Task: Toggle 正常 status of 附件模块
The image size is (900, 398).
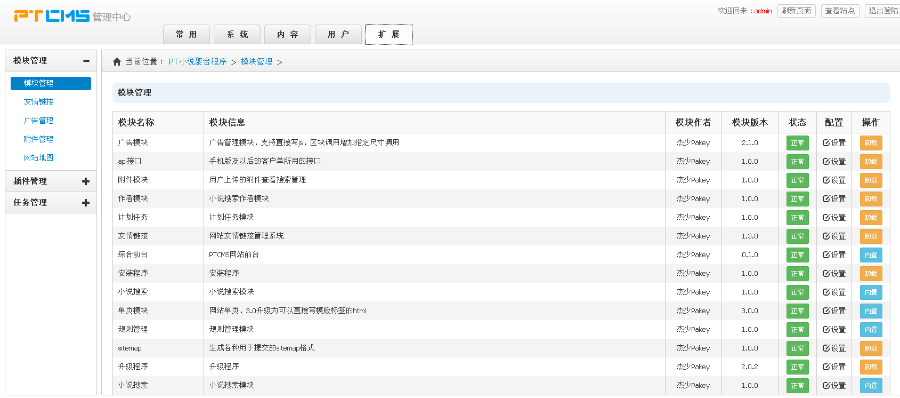Action: click(797, 180)
